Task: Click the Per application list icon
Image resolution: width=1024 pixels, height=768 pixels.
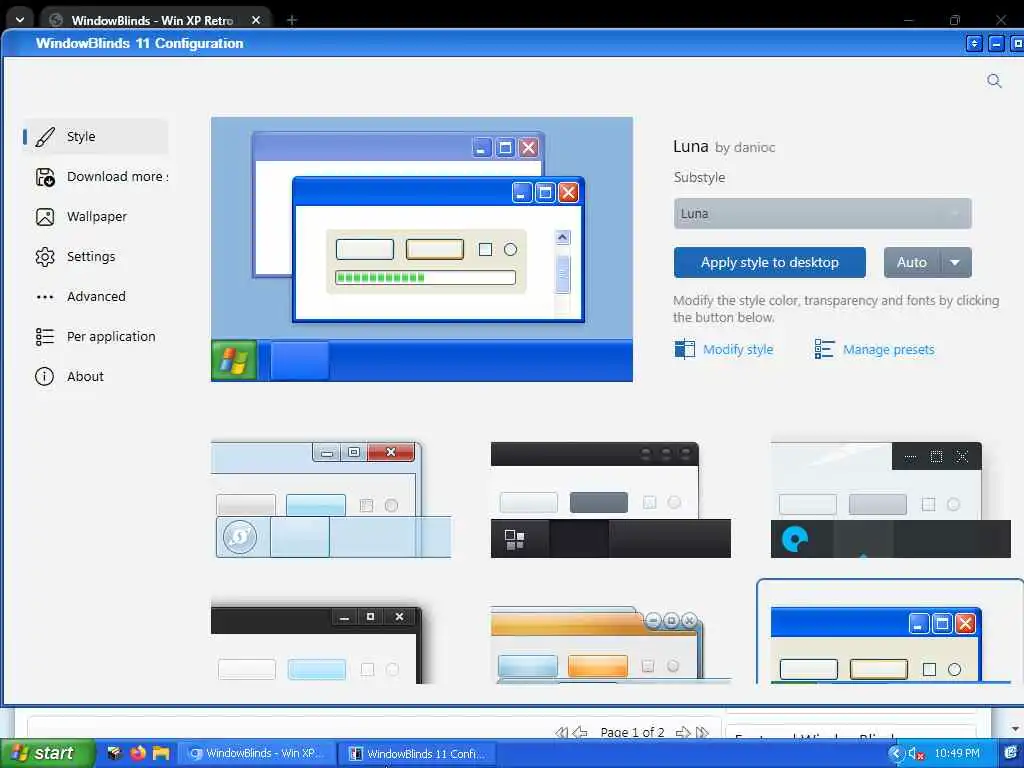Action: [45, 336]
